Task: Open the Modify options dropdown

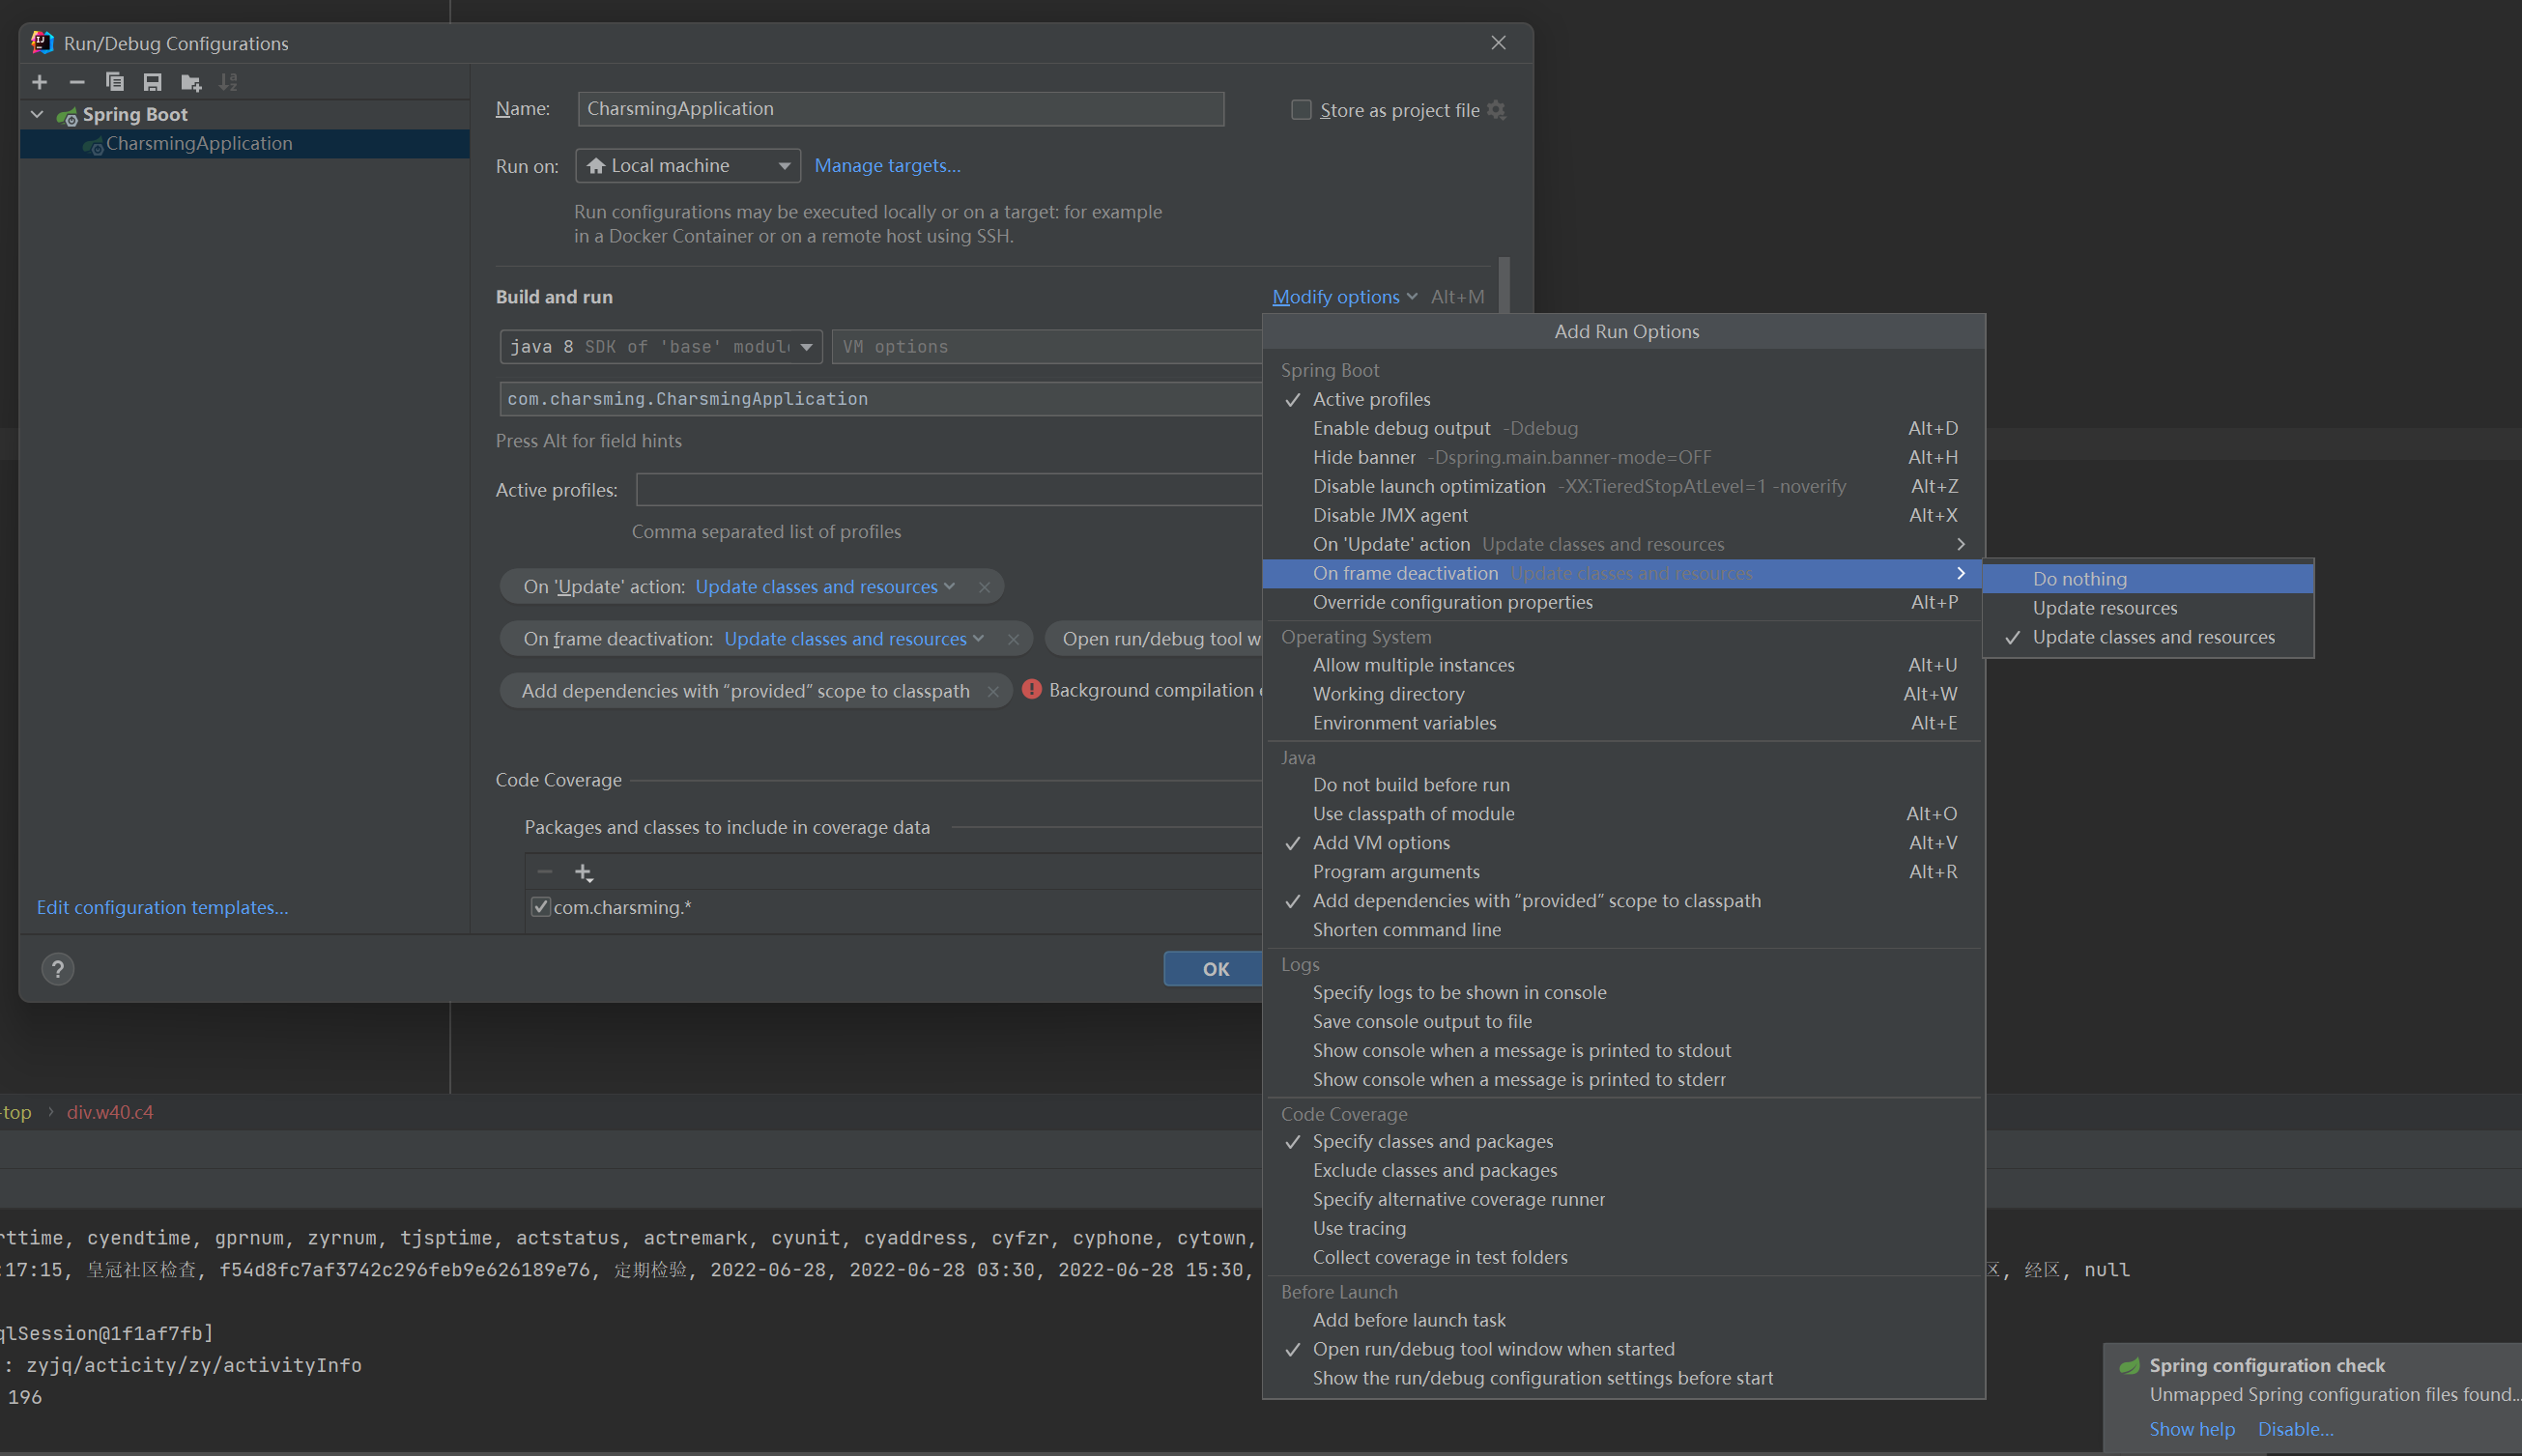Action: pyautogui.click(x=1344, y=297)
